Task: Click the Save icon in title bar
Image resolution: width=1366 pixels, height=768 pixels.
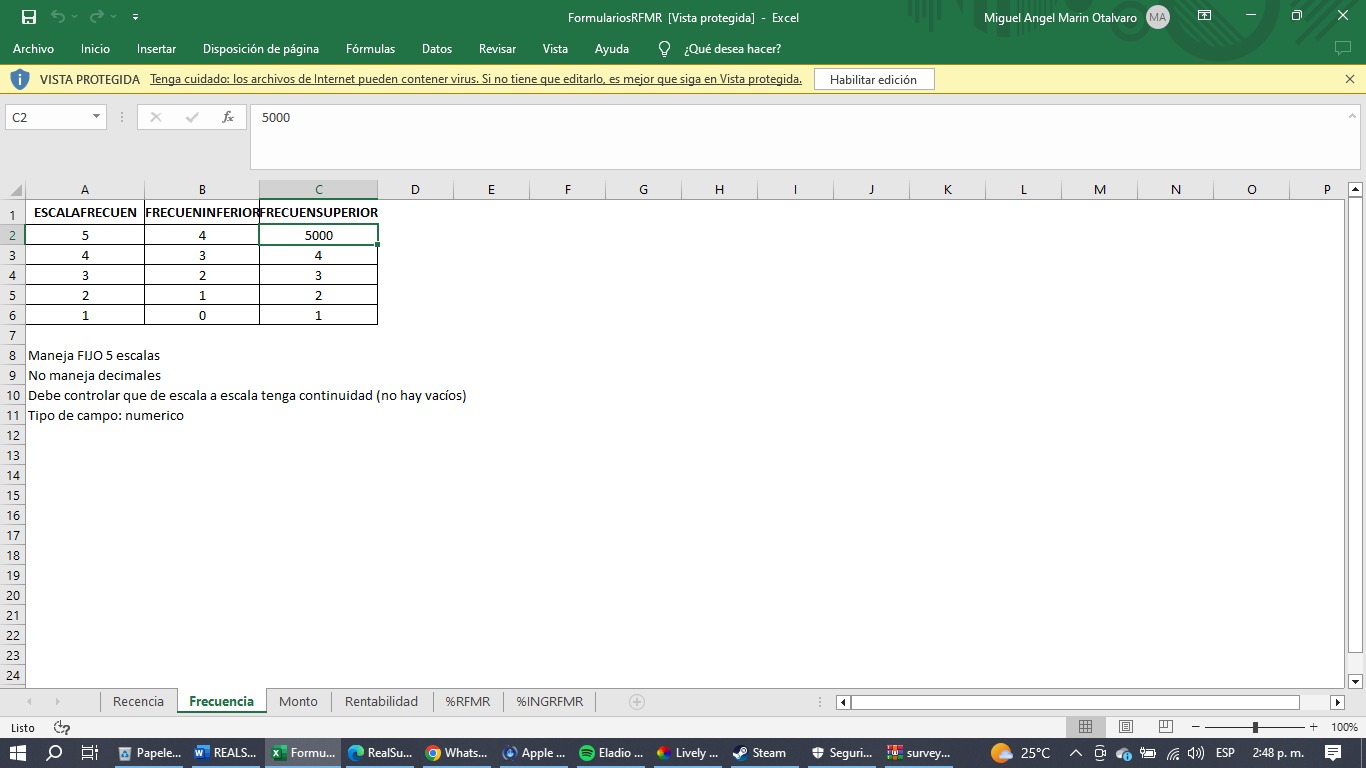Action: click(28, 17)
